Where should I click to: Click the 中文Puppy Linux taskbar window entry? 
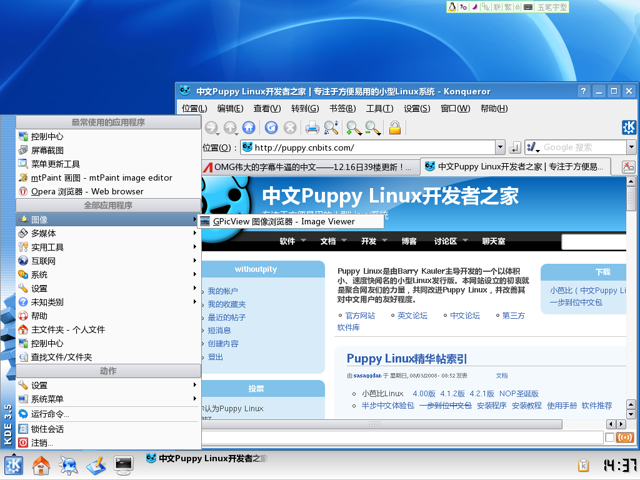click(206, 458)
